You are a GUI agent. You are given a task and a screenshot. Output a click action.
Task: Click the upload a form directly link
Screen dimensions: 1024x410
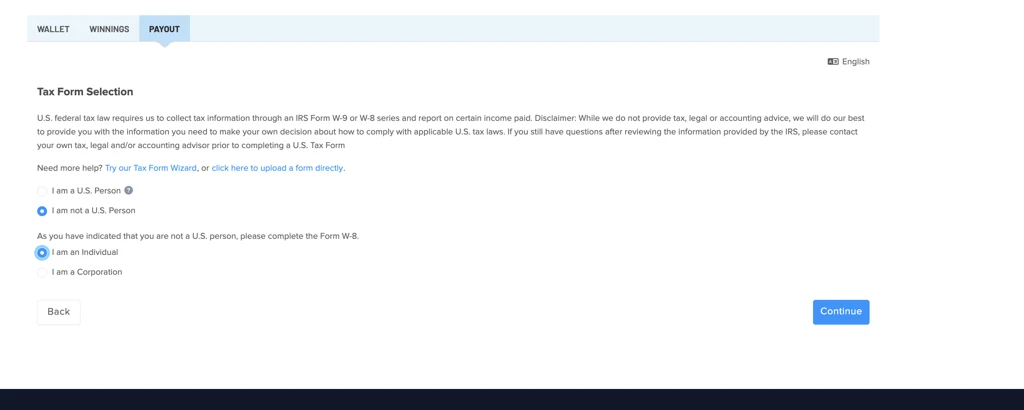coord(278,168)
